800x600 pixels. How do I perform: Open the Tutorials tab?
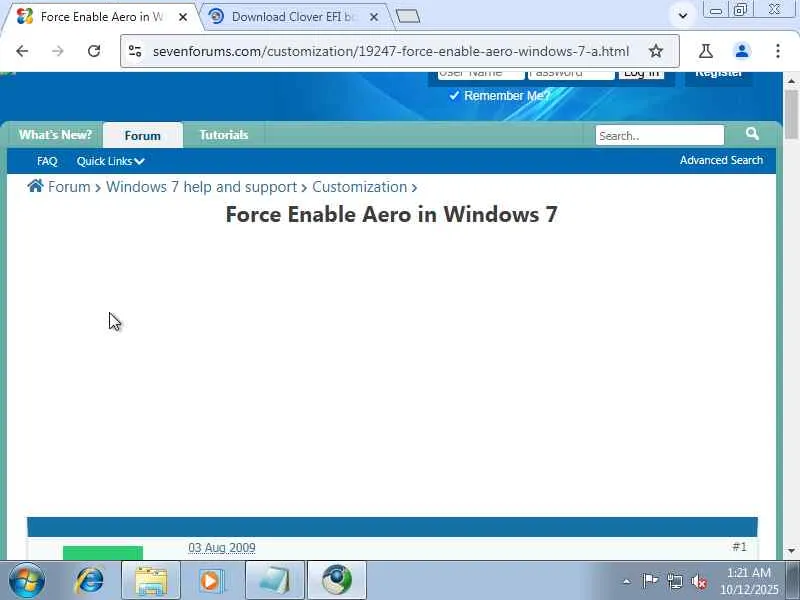(x=224, y=135)
